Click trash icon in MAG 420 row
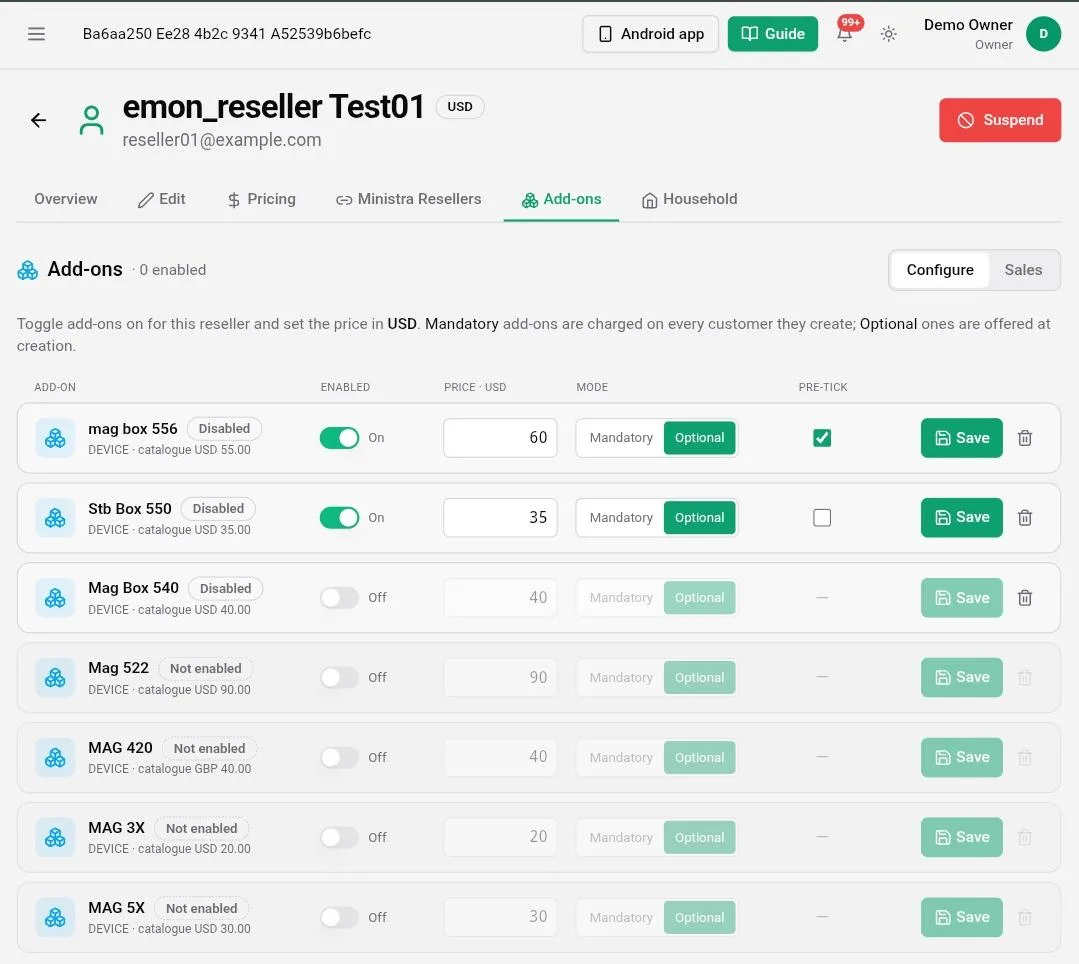The image size is (1079, 964). (1025, 758)
